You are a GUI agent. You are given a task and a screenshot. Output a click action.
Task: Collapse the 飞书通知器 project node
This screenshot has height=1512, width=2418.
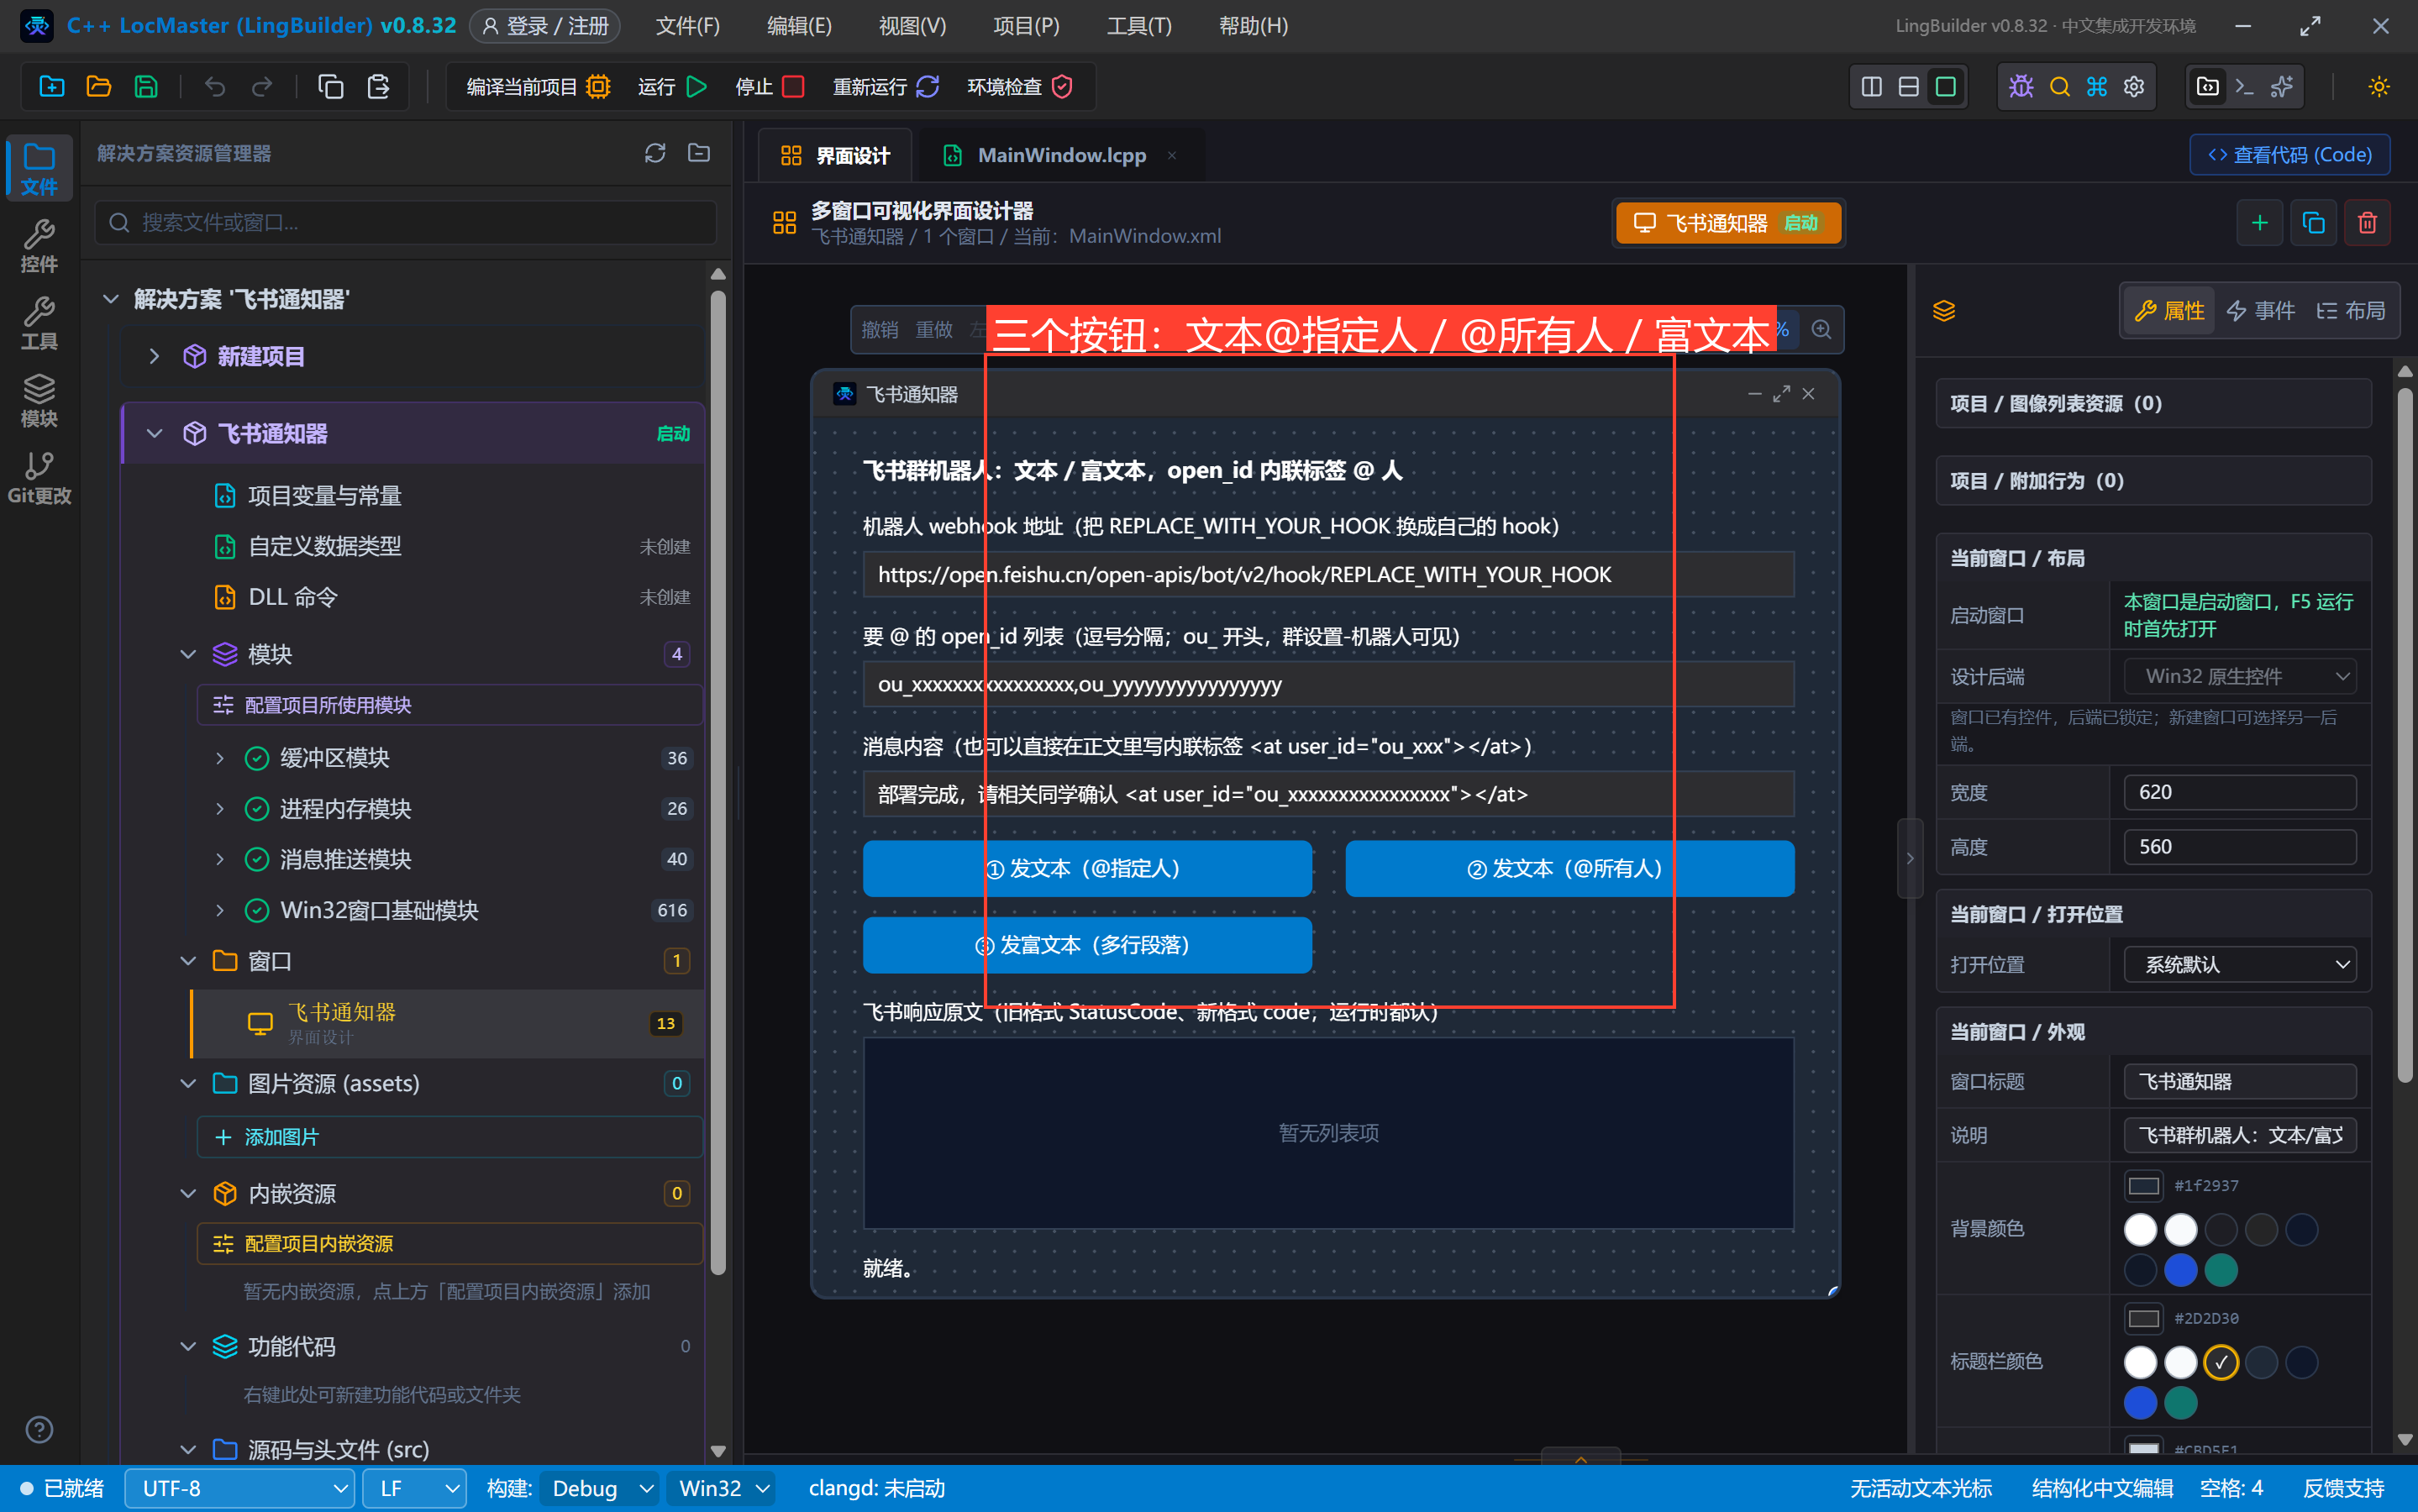[x=154, y=433]
